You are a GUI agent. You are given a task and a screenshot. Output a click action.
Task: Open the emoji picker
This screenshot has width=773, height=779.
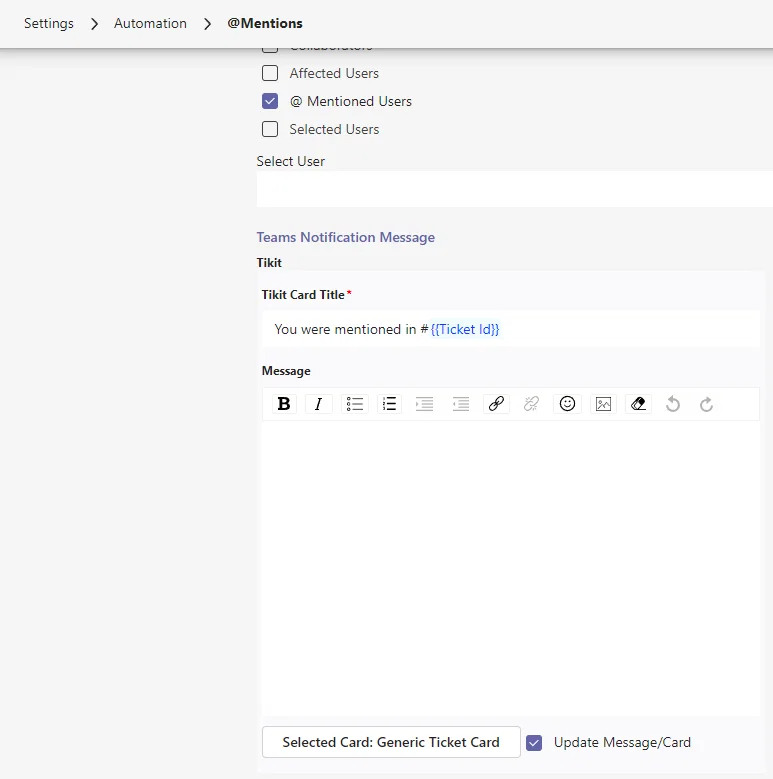pyautogui.click(x=567, y=404)
